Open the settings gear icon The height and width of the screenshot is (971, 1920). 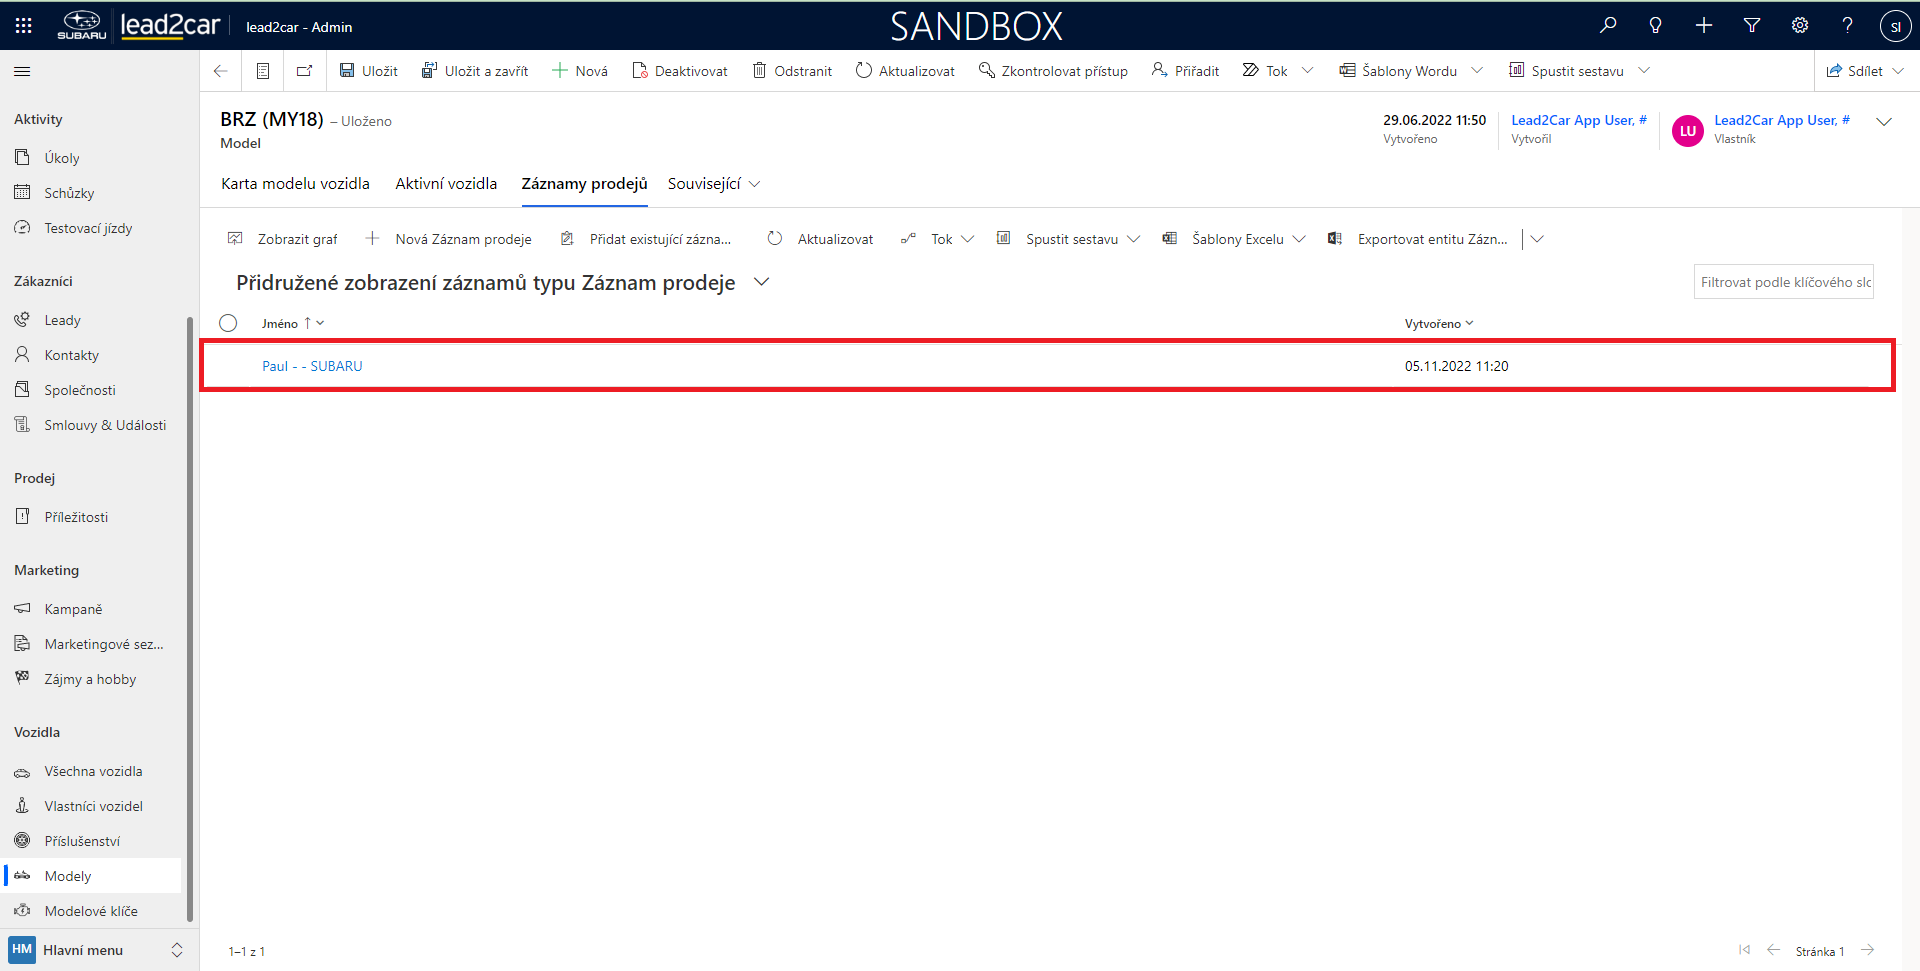tap(1799, 26)
